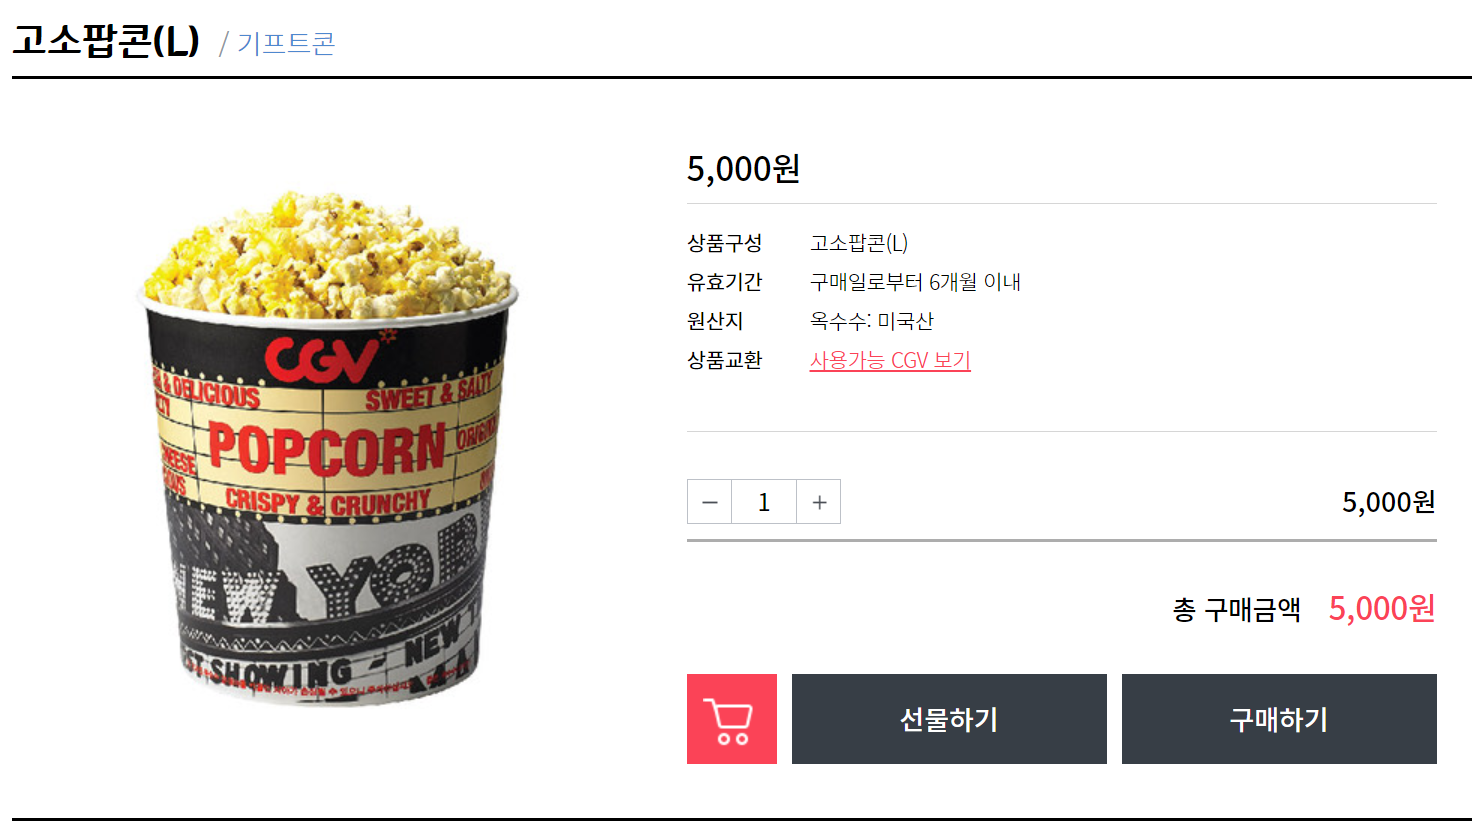This screenshot has width=1472, height=833.
Task: Select the 상품구성 value 고소팝콘(L)
Action: click(x=859, y=243)
